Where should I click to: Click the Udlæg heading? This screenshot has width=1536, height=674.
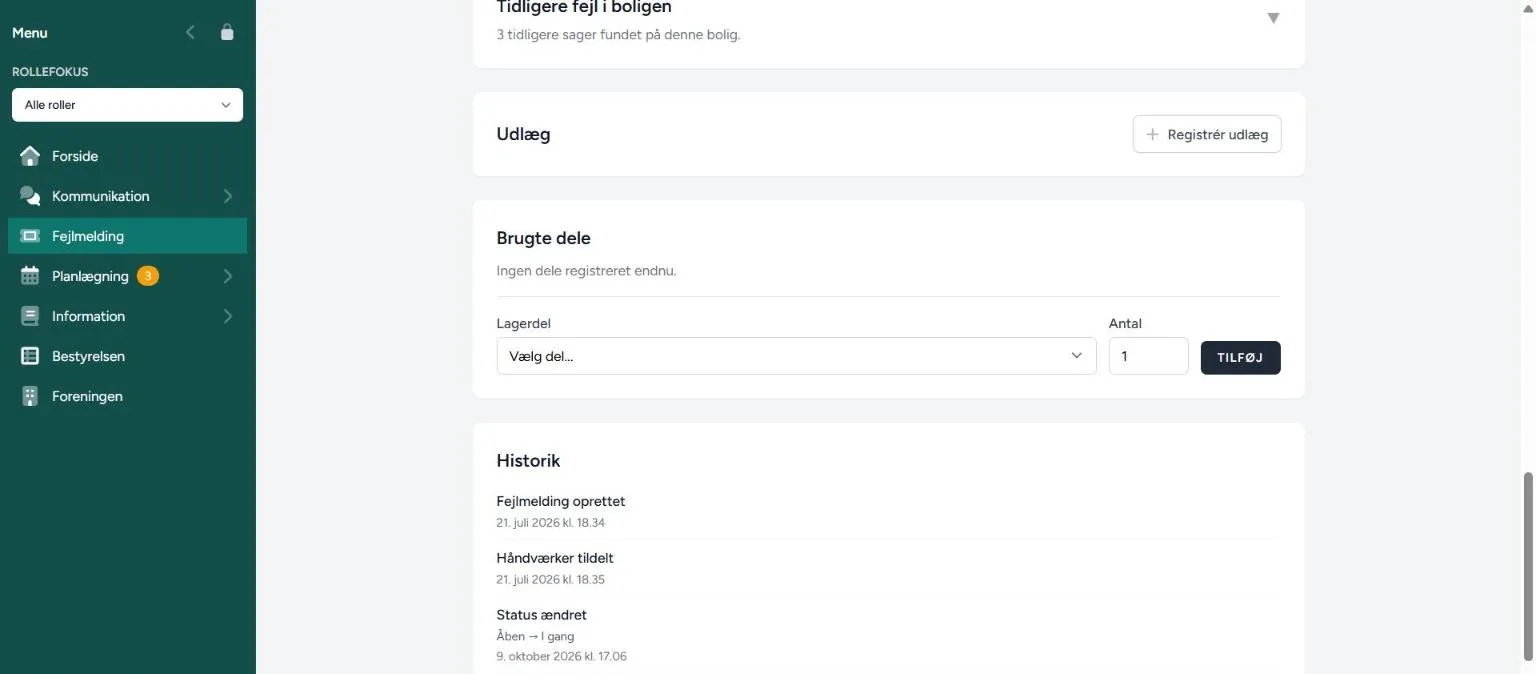tap(523, 134)
